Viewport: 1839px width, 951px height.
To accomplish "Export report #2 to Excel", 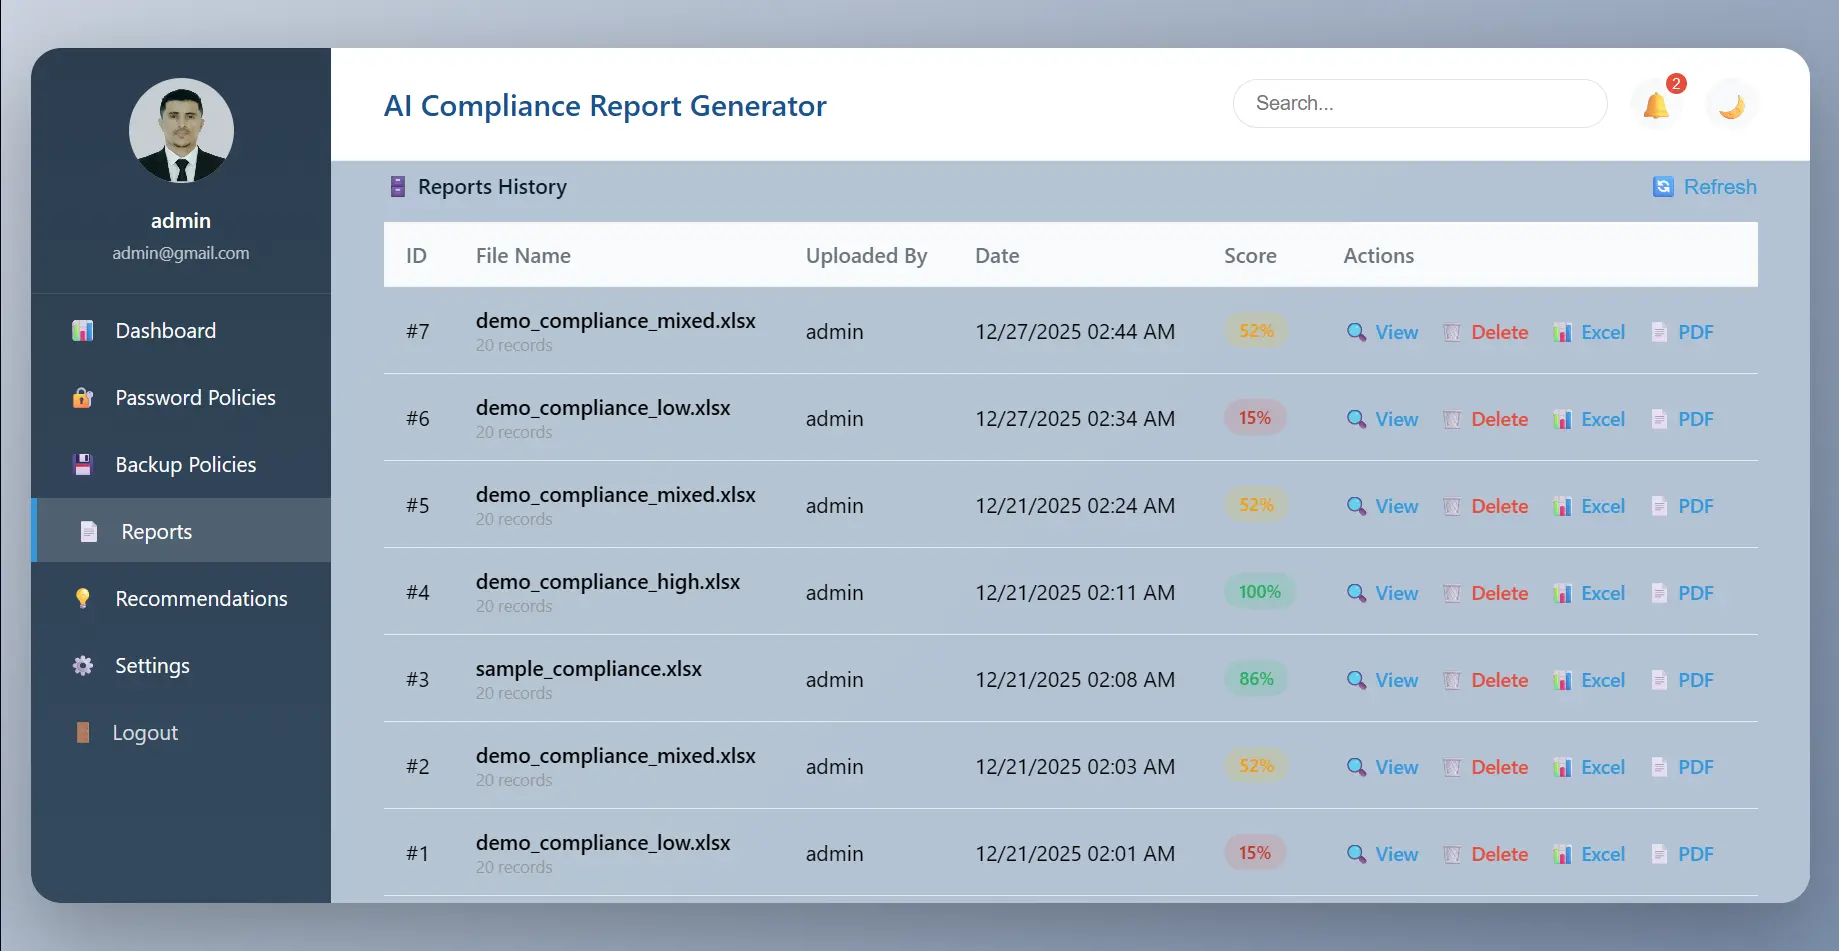I will click(x=1589, y=767).
